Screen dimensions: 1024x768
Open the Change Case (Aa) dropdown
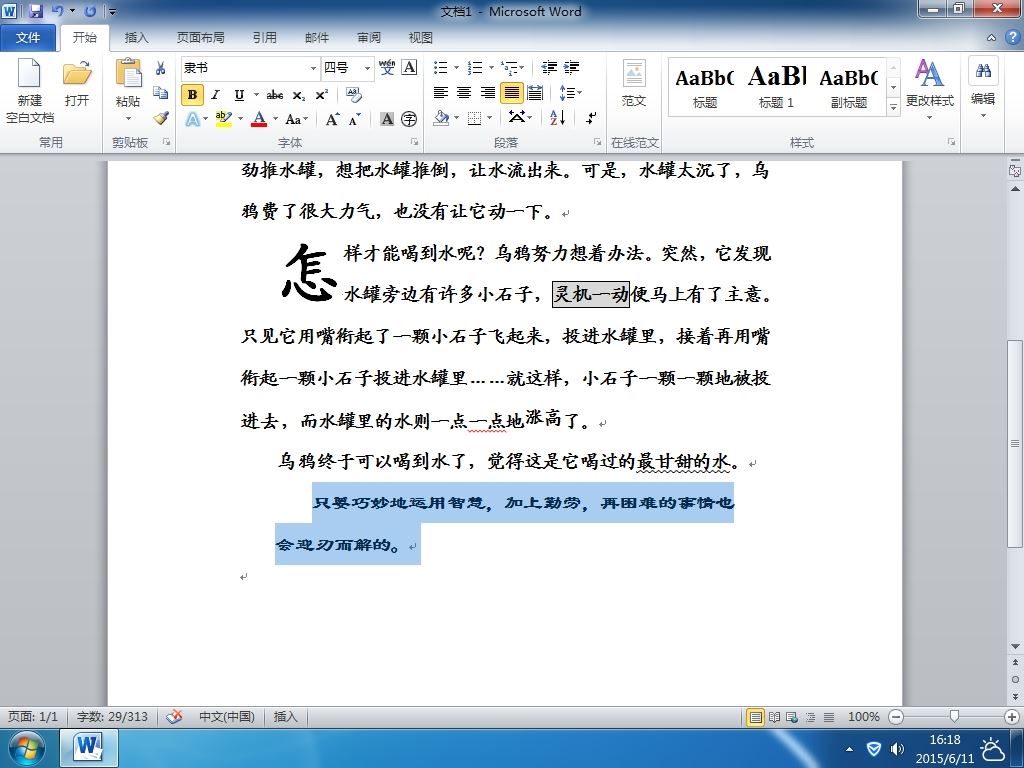pos(296,119)
